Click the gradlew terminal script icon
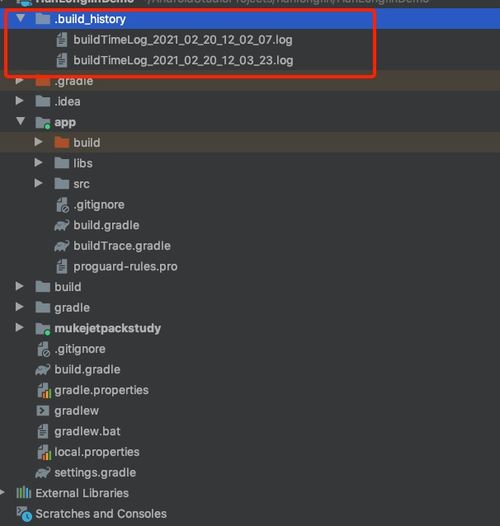This screenshot has height=526, width=500. point(43,411)
